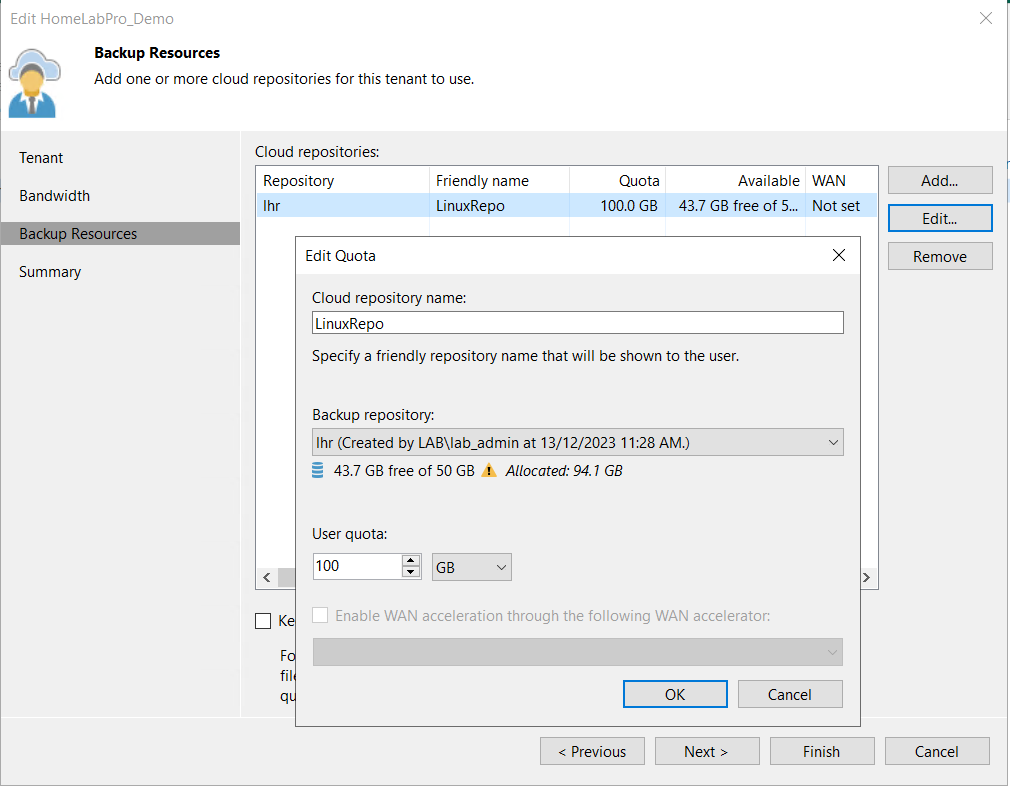Go to the Tenant step
The height and width of the screenshot is (788, 1010).
[41, 158]
